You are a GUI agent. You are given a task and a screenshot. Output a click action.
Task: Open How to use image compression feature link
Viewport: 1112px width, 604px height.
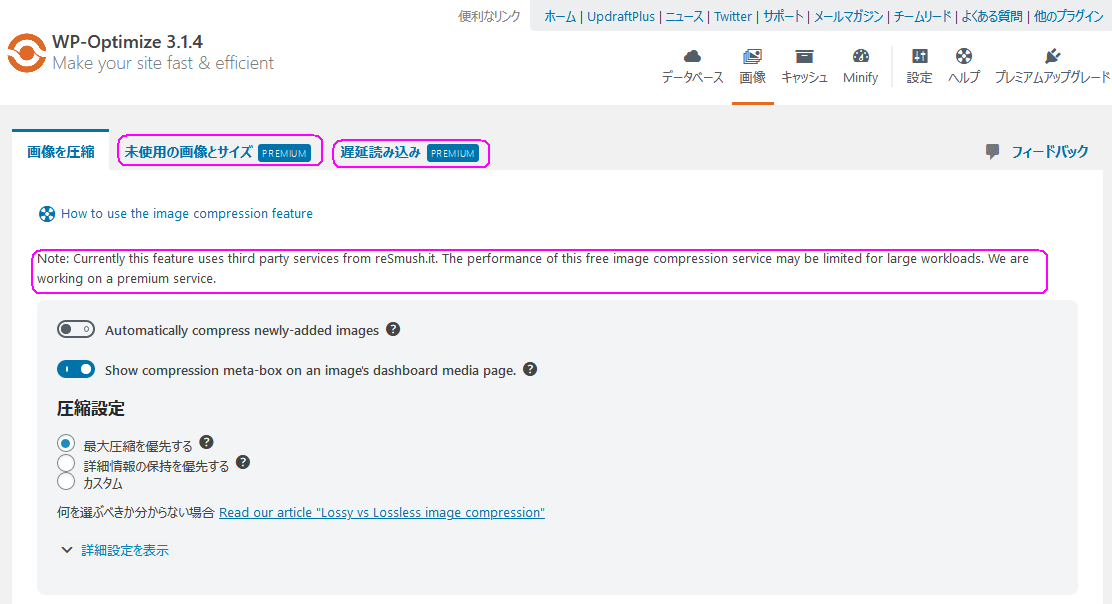(187, 213)
